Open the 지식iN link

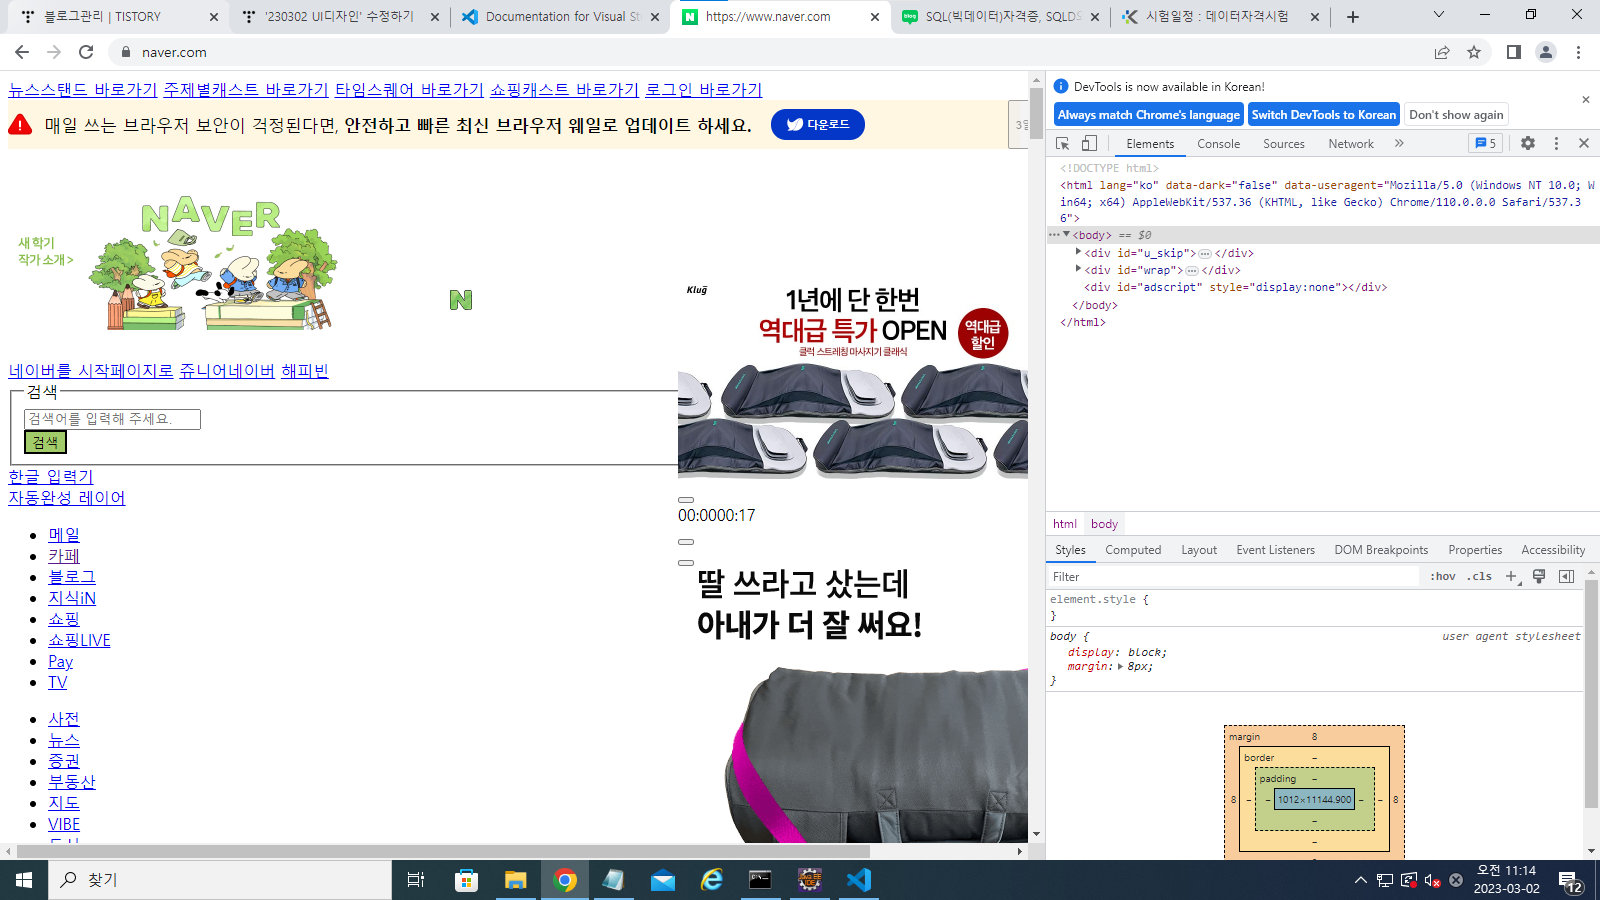[x=72, y=598]
